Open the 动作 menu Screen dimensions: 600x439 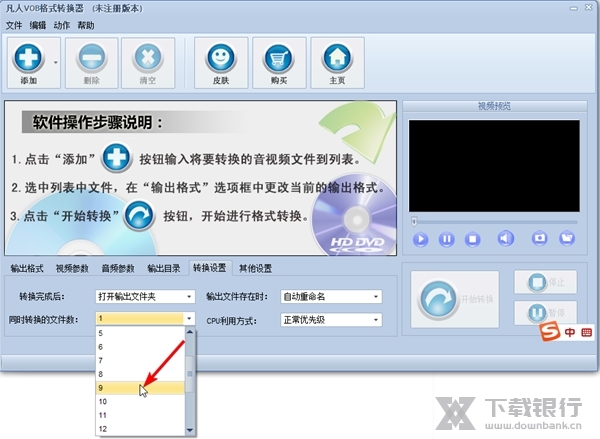62,26
